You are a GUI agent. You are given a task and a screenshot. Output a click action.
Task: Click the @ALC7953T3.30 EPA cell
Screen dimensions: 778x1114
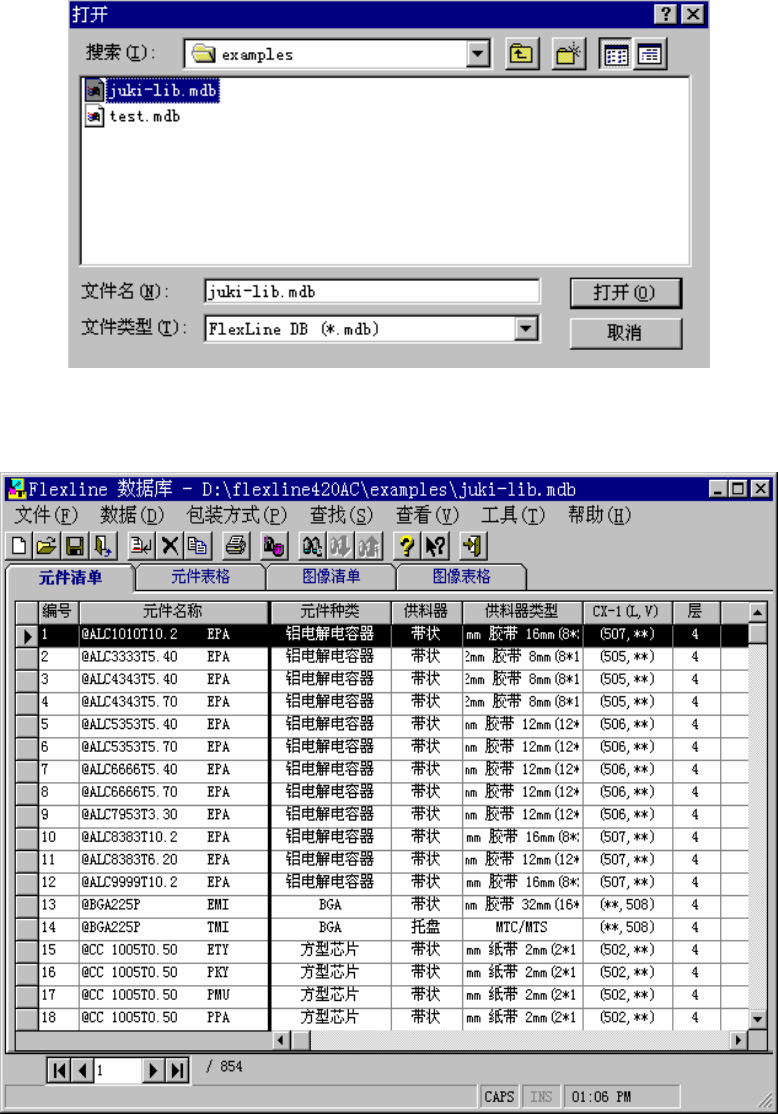coord(173,814)
